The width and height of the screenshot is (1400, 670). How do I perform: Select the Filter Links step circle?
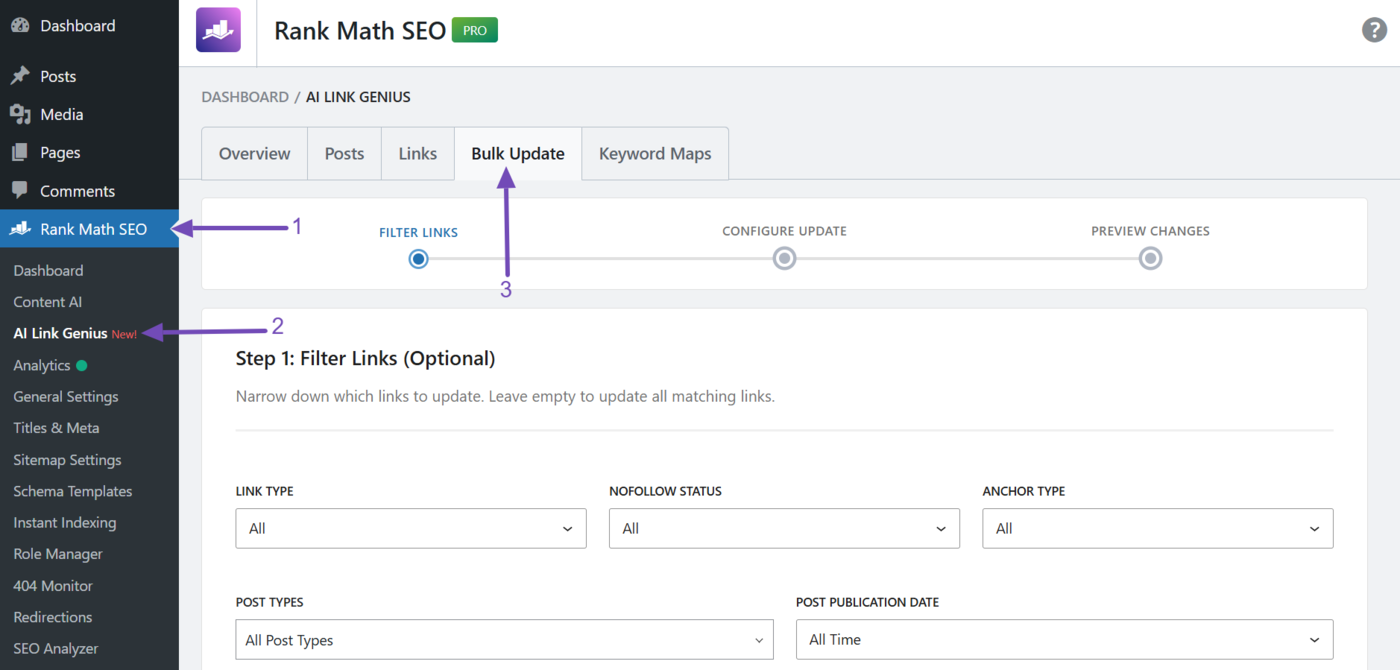click(x=419, y=259)
